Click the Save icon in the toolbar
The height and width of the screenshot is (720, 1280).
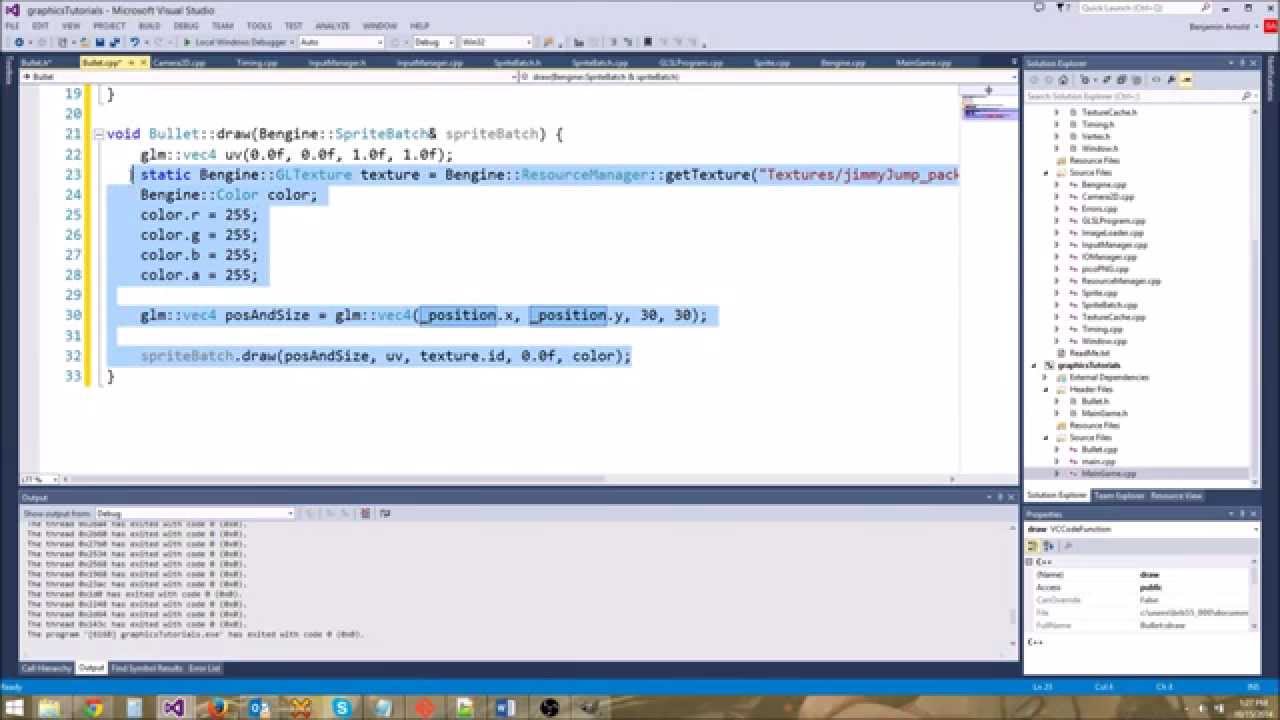(100, 42)
